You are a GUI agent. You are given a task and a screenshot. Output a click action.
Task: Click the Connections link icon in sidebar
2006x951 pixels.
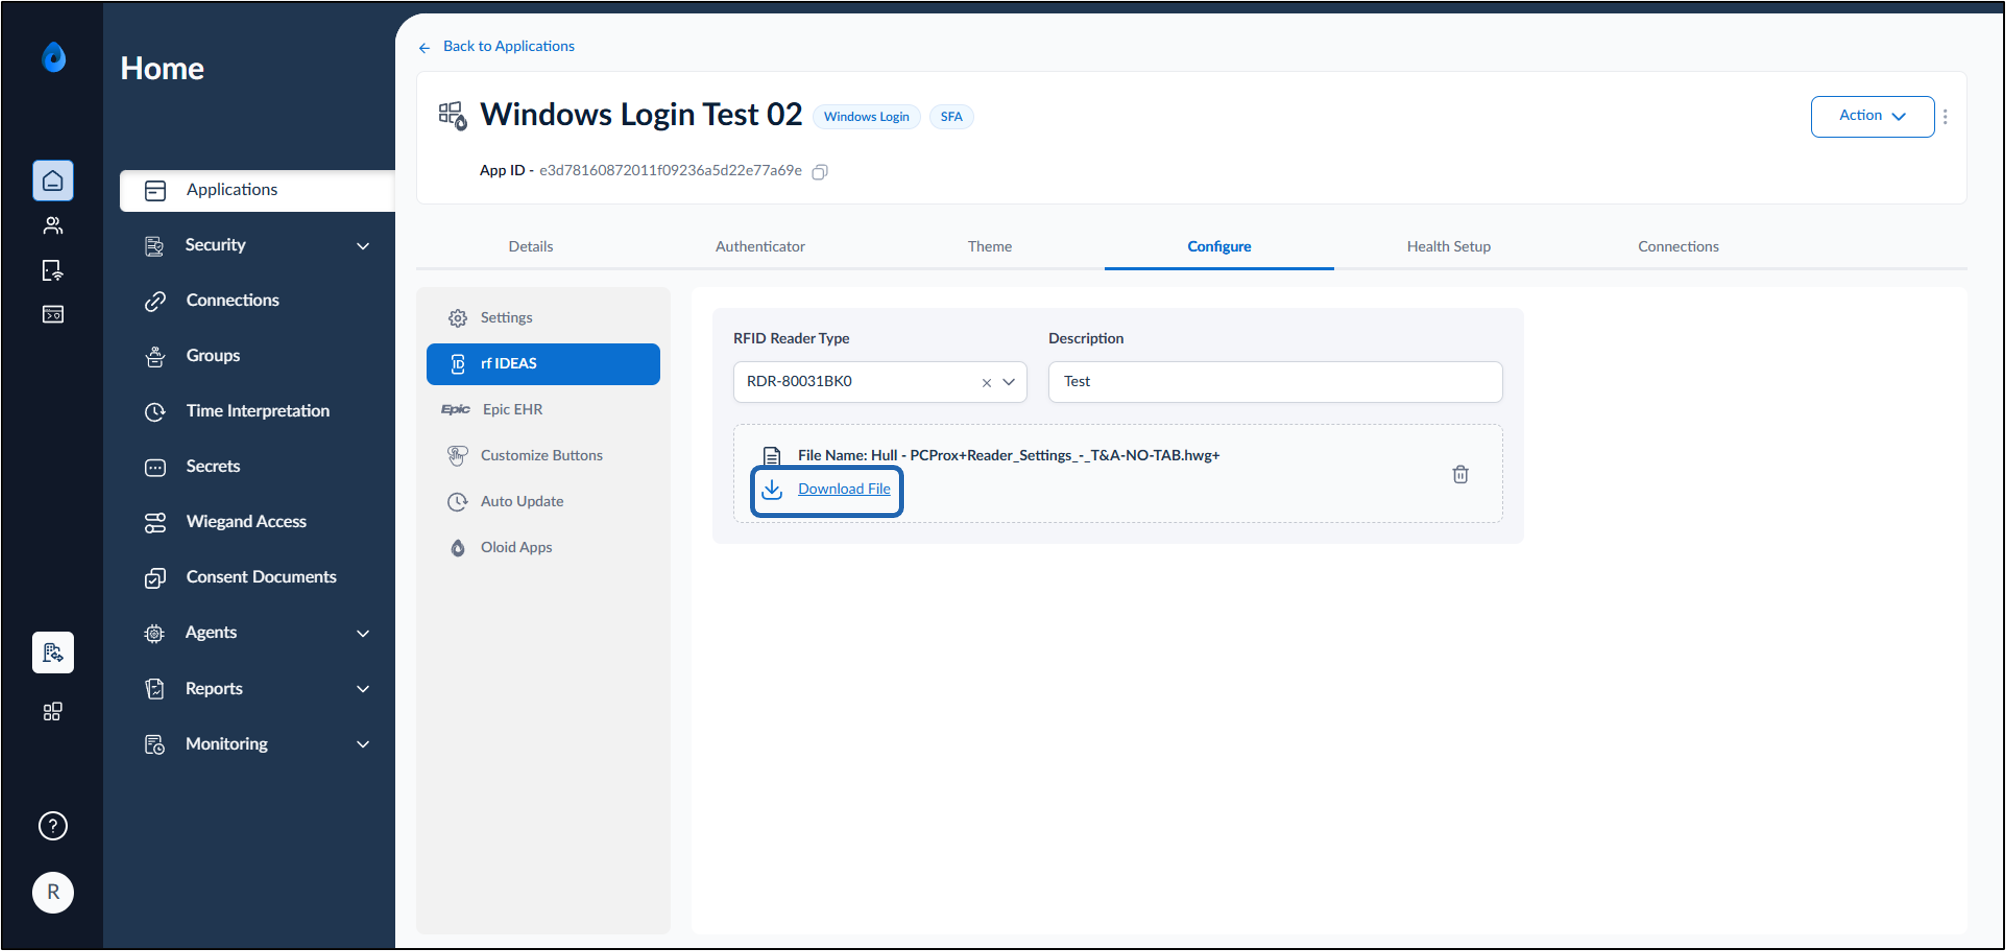point(155,301)
